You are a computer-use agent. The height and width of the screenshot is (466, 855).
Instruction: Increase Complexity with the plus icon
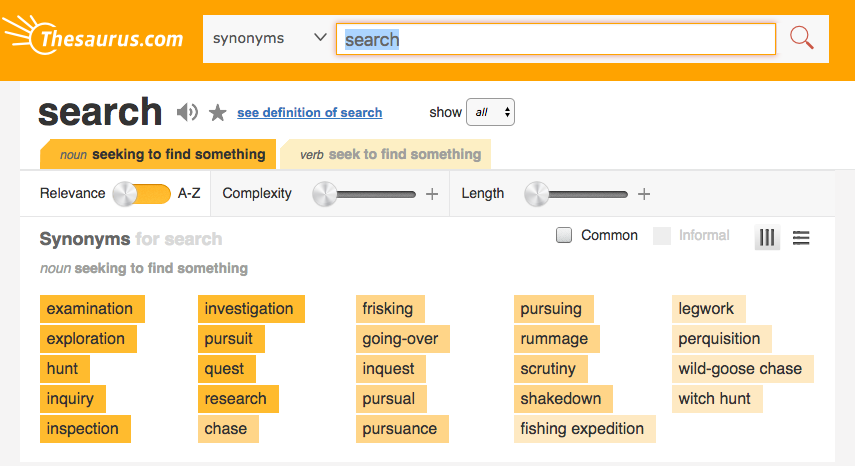[432, 194]
